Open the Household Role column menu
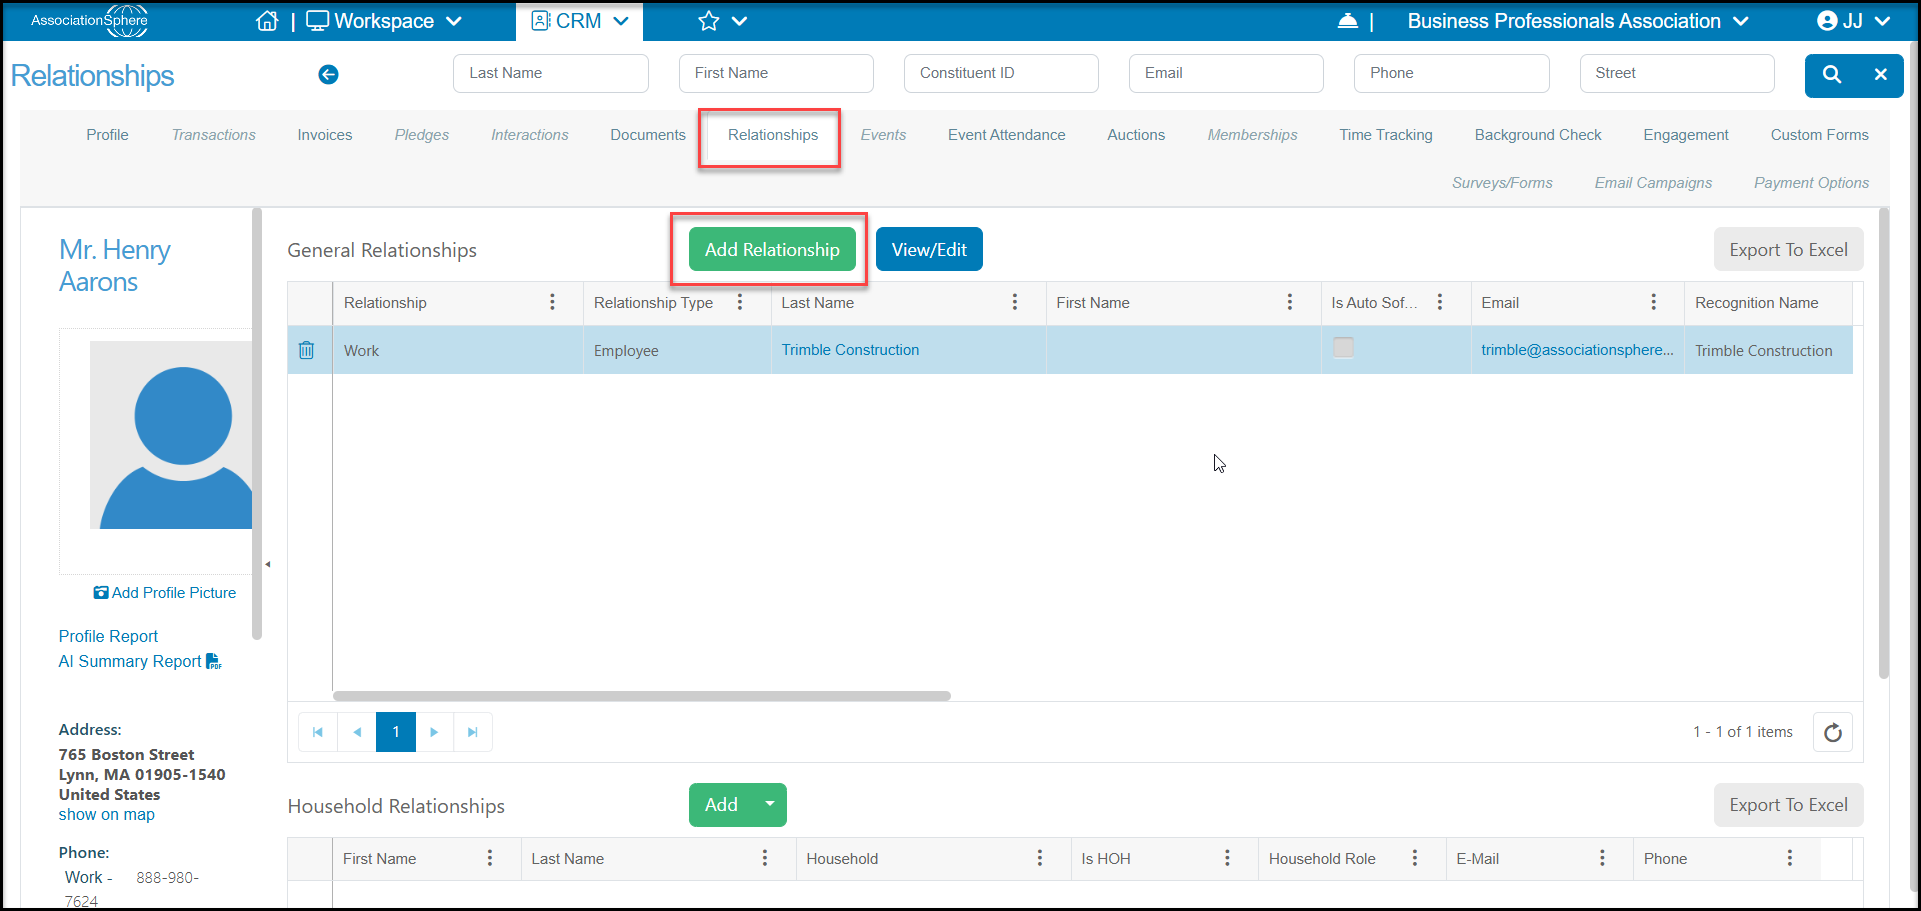The image size is (1921, 911). coord(1414,858)
